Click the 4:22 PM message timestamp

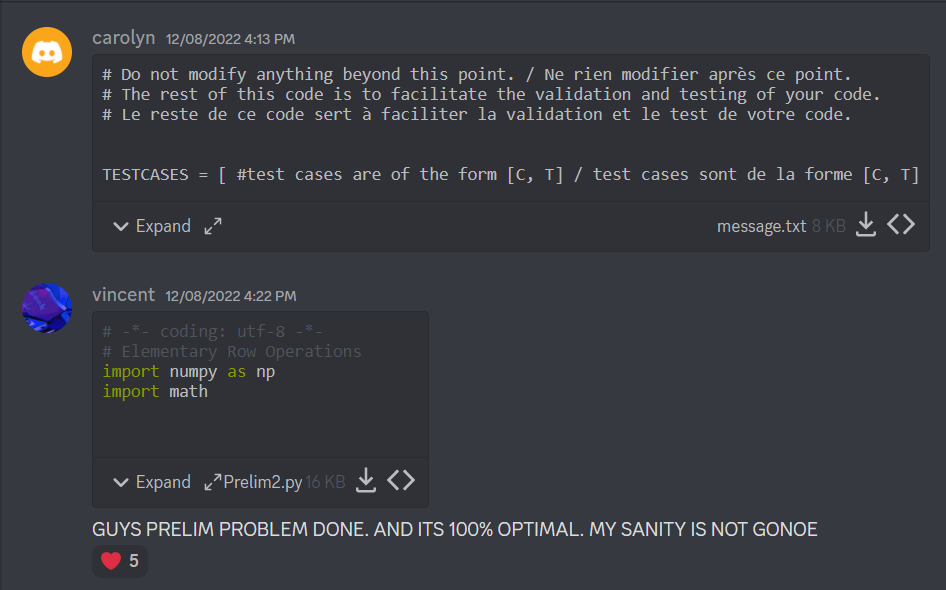click(231, 296)
